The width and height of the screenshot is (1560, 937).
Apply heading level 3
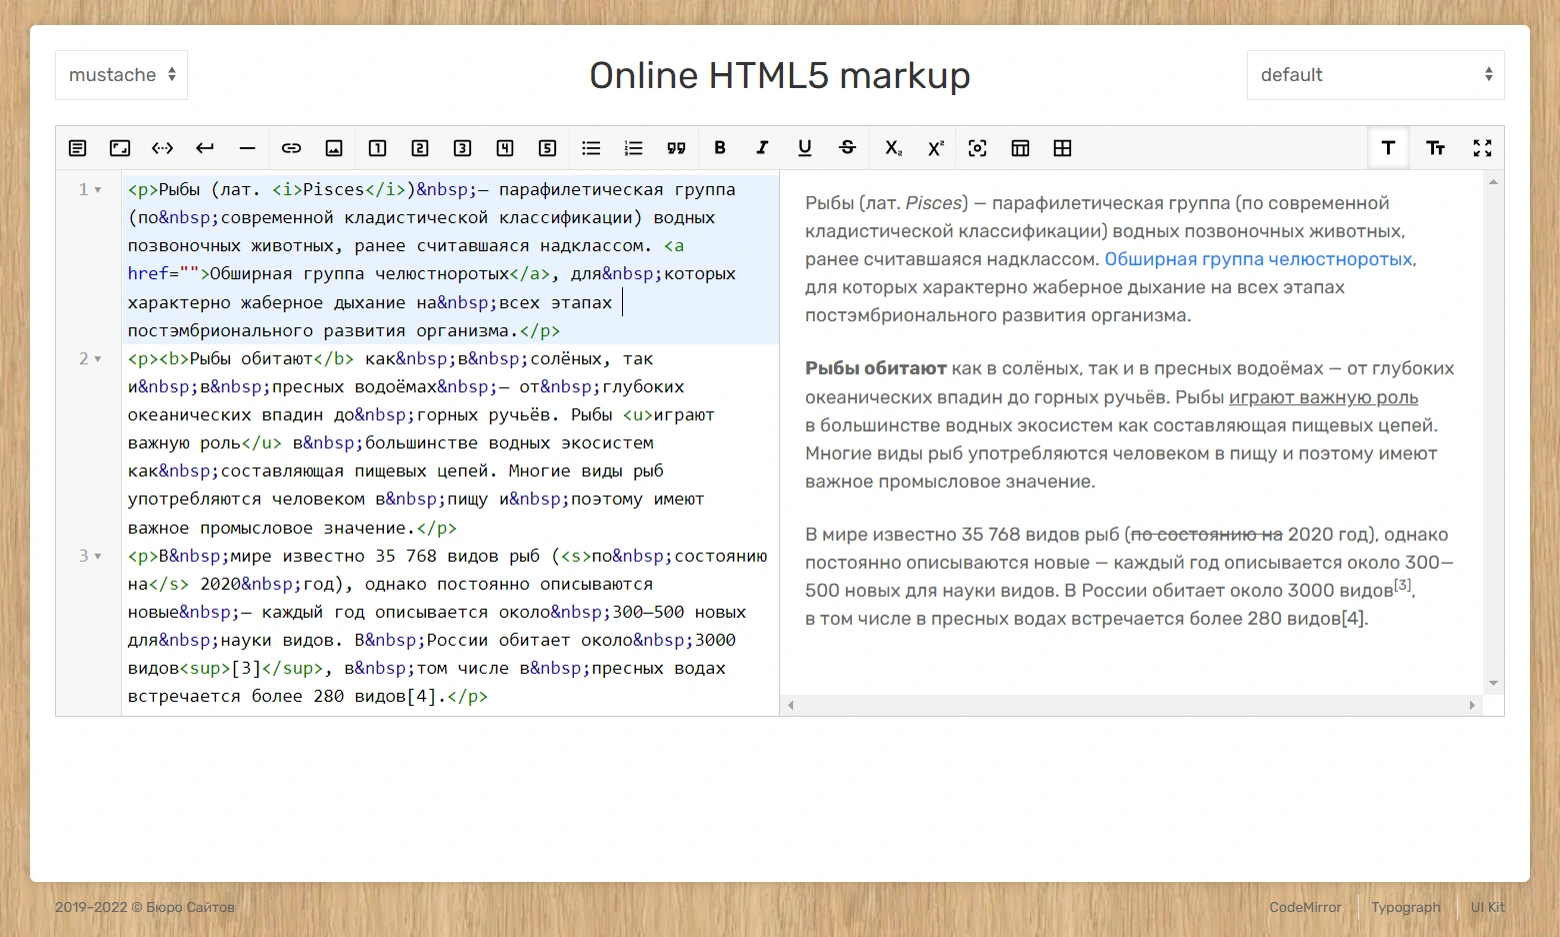click(x=462, y=148)
